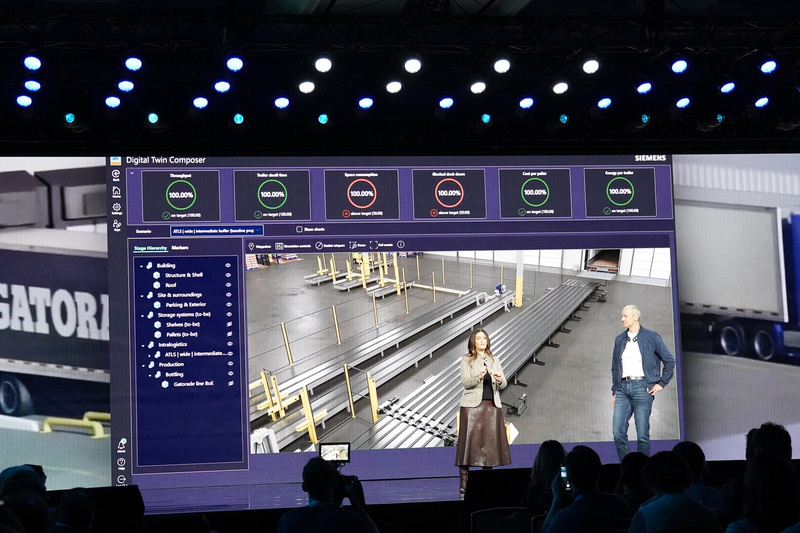This screenshot has width=800, height=533.
Task: Click the Focus icon in the viewport toolbar
Action: click(x=353, y=245)
